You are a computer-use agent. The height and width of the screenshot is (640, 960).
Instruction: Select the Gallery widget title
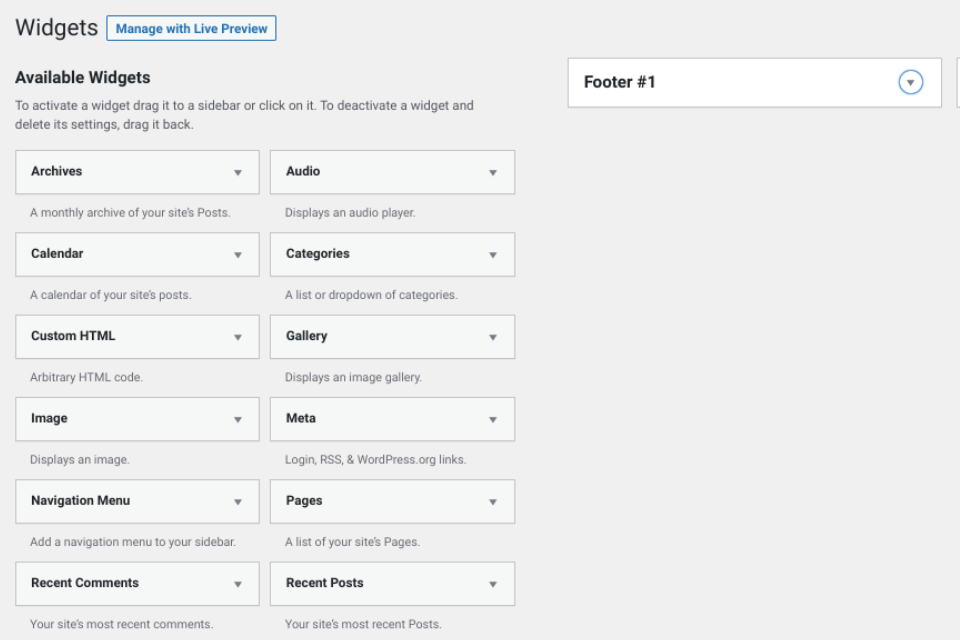point(307,336)
